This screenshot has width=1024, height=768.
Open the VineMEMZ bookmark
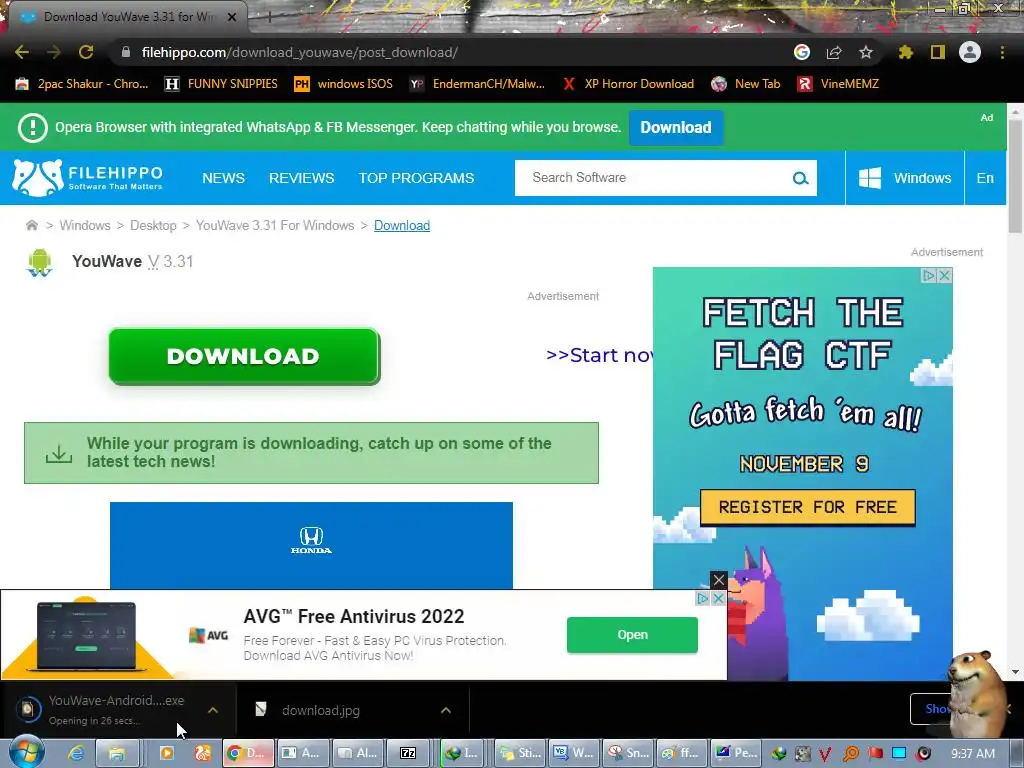838,84
